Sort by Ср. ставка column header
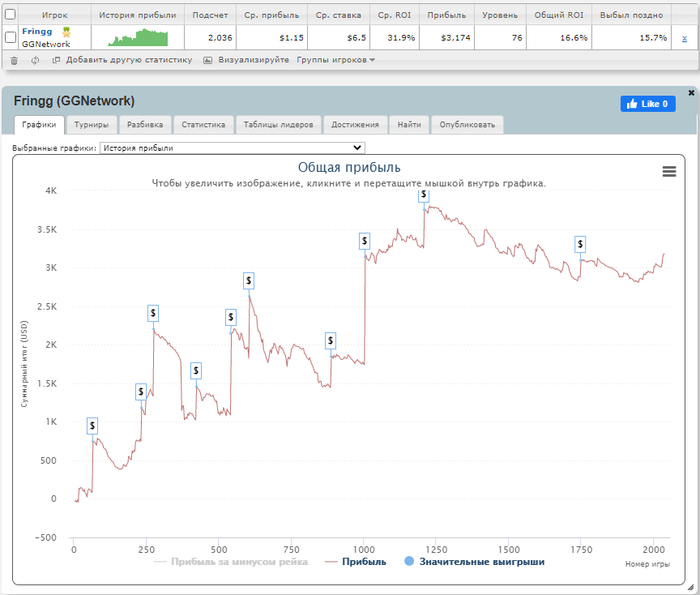Image resolution: width=700 pixels, height=595 pixels. (x=338, y=15)
